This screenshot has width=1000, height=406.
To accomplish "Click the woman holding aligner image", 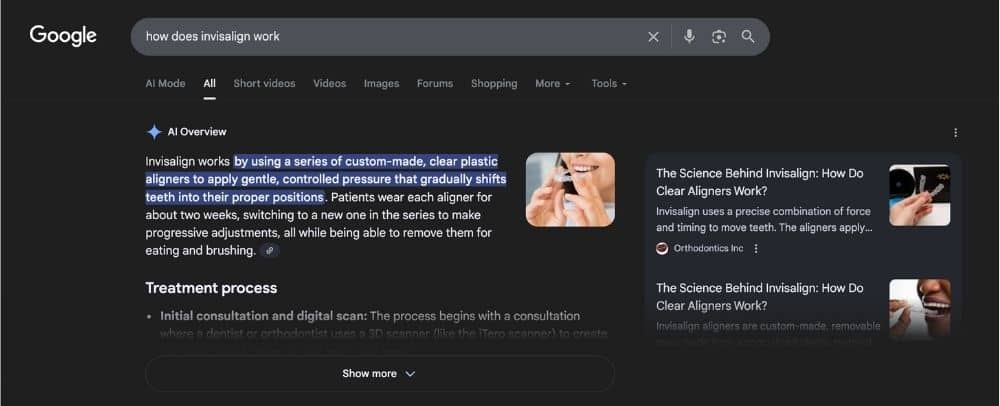I will point(570,189).
